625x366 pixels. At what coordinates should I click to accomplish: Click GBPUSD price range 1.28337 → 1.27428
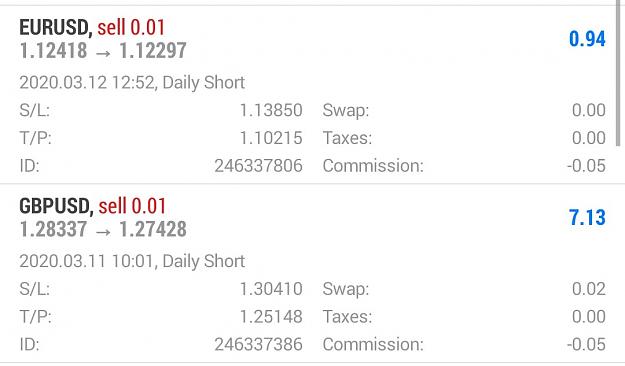point(103,229)
